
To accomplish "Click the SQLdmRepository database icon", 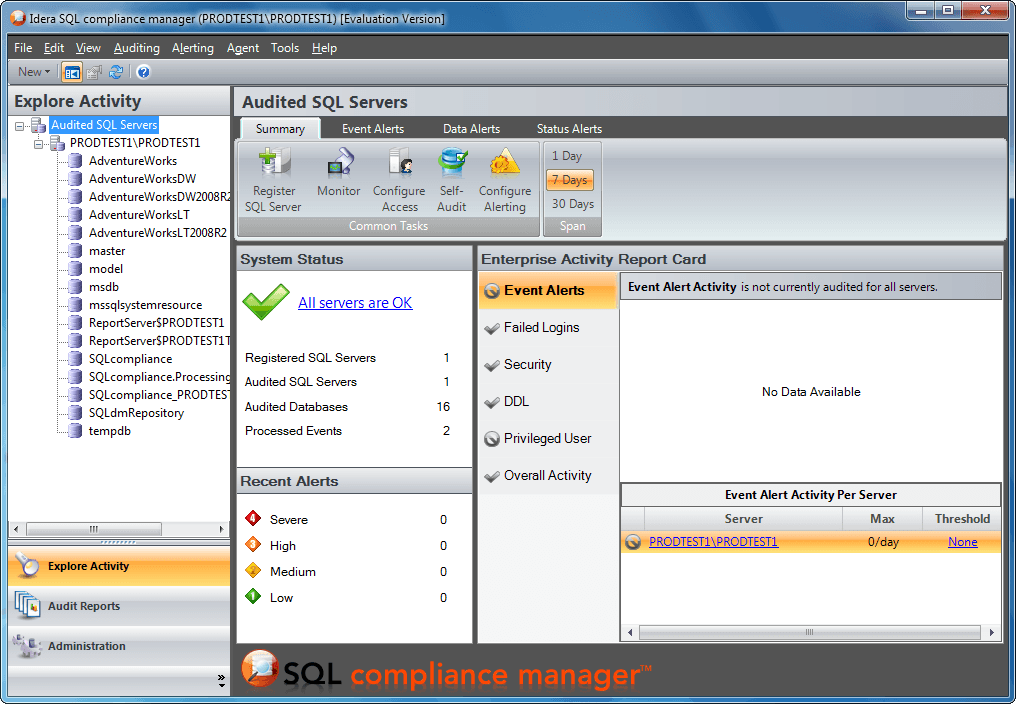I will (76, 413).
